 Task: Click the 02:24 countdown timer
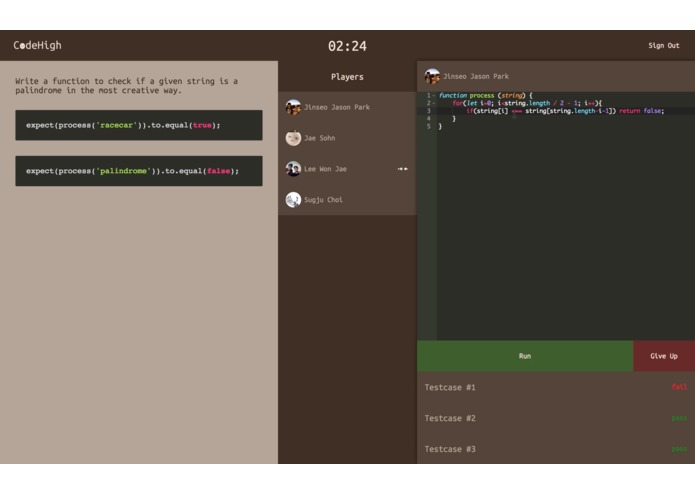coord(347,46)
